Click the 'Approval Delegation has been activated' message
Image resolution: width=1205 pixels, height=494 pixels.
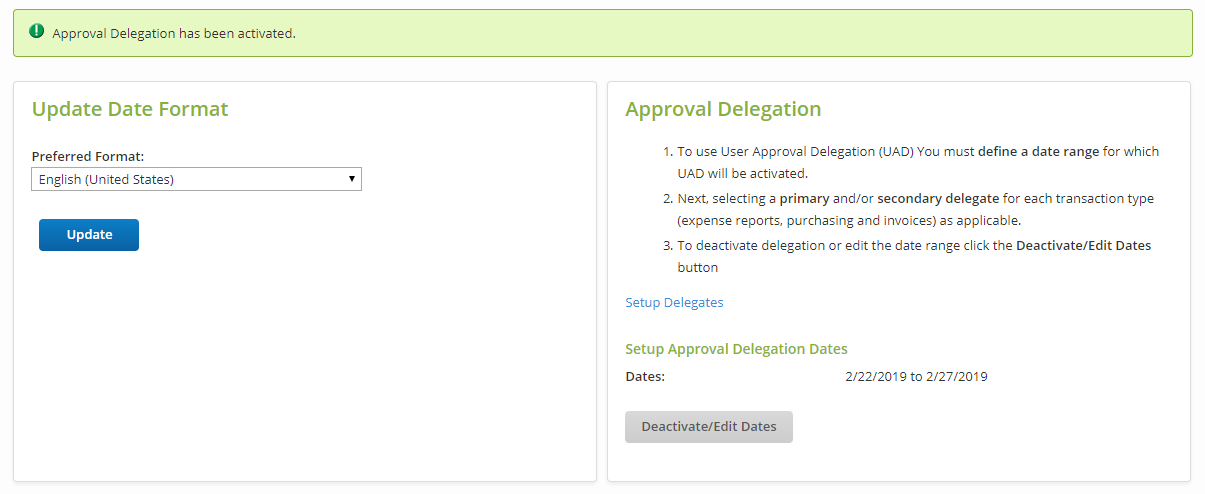coord(174,34)
